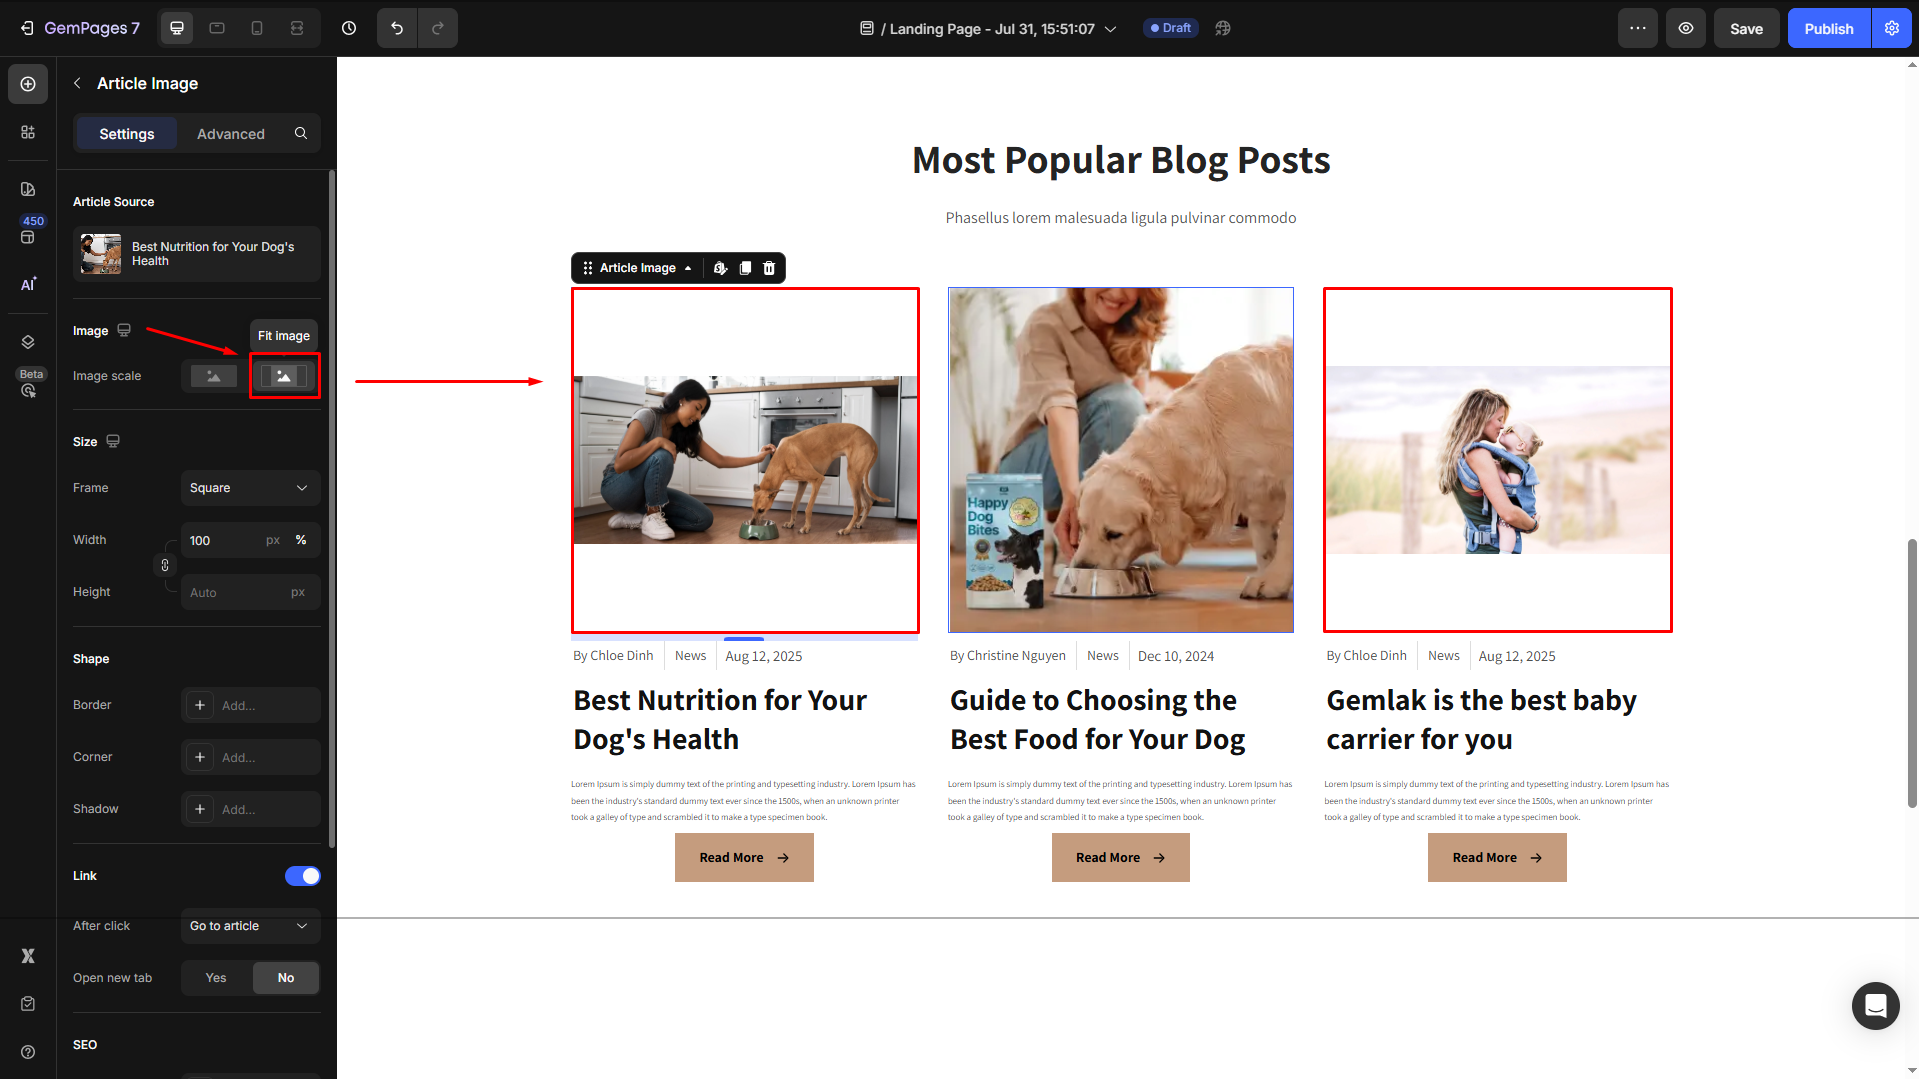
Task: Open the live chat support bubble
Action: pos(1875,1005)
